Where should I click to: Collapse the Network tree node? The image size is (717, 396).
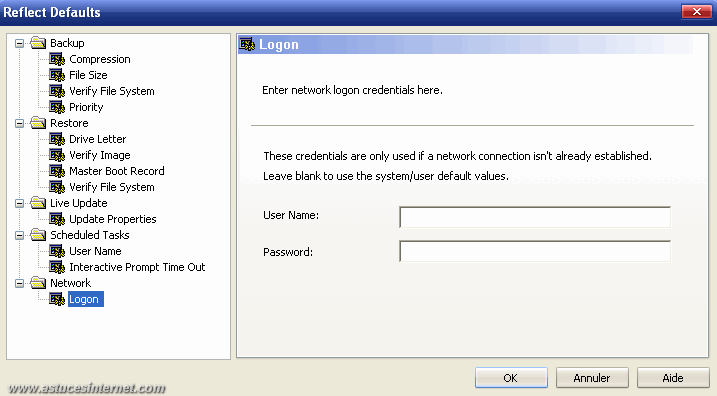pyautogui.click(x=20, y=284)
